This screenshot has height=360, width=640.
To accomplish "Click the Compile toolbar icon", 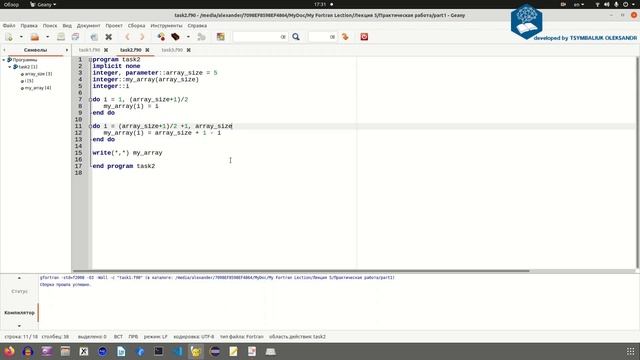I will click(x=161, y=37).
